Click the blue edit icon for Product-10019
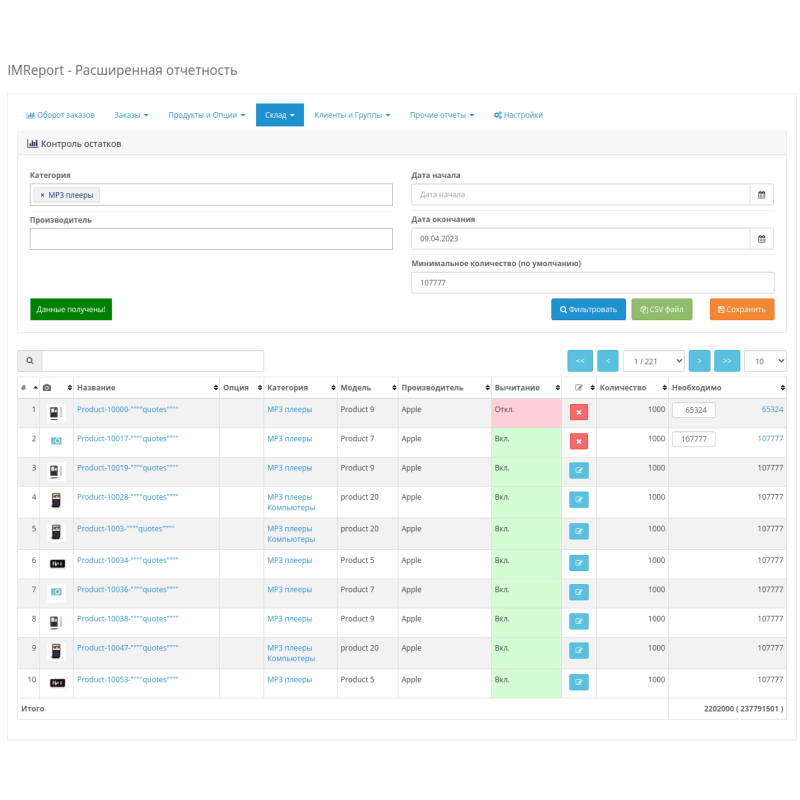The image size is (800, 800). point(578,470)
